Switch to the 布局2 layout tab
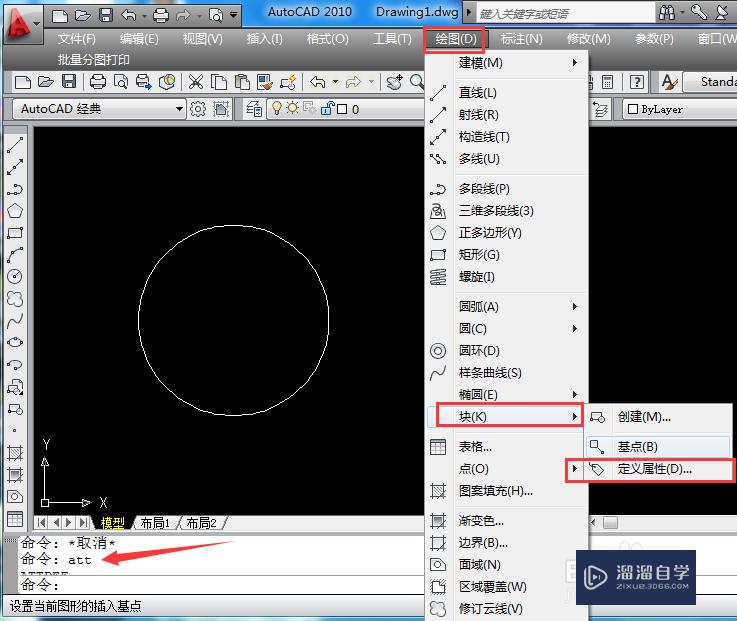Image resolution: width=737 pixels, height=621 pixels. [202, 523]
